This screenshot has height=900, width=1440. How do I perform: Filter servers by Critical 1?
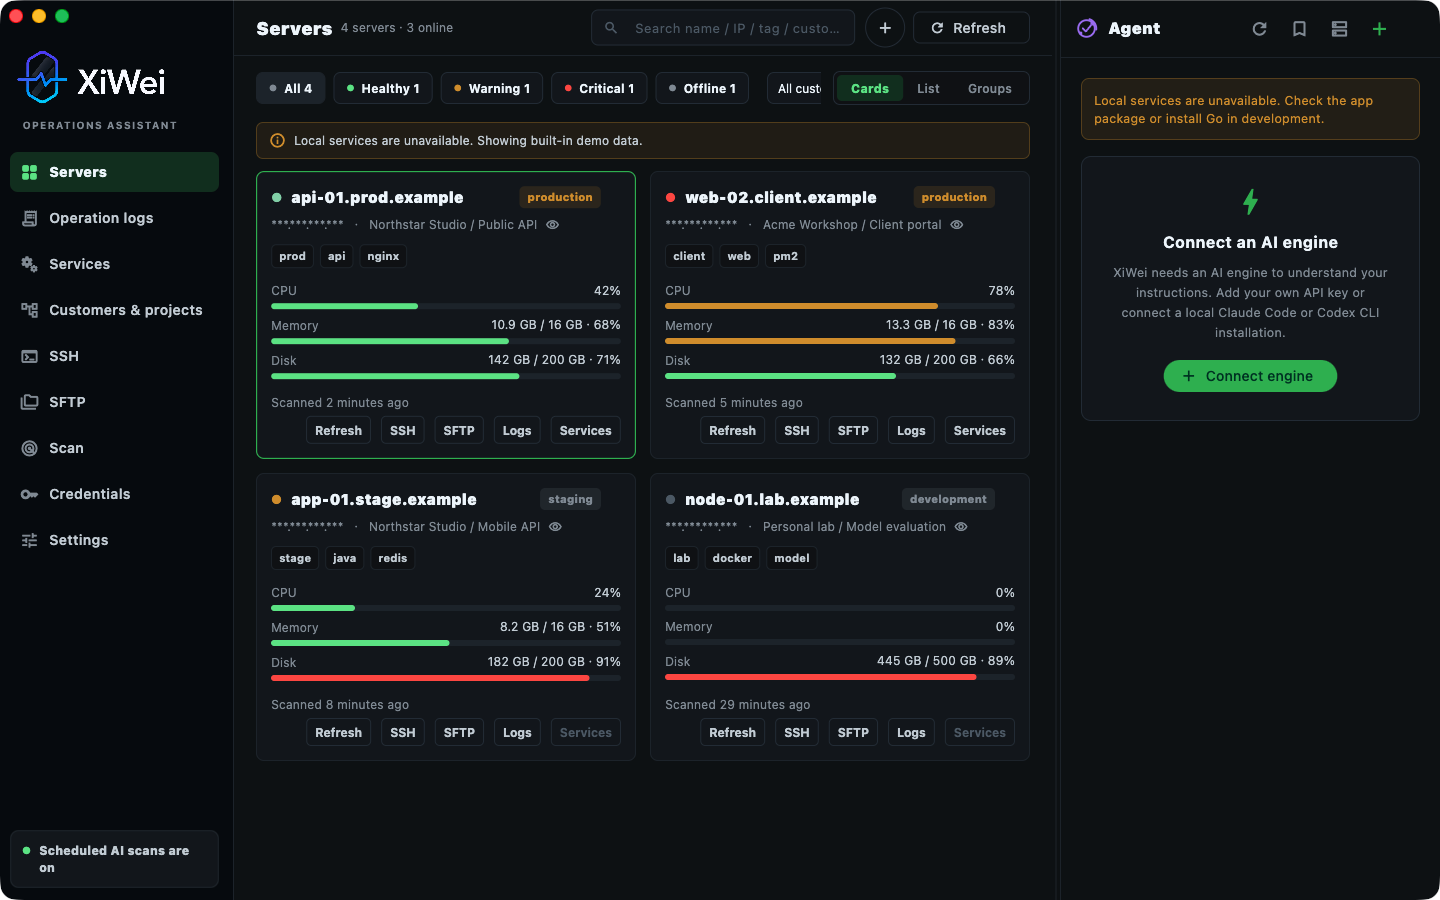[x=600, y=88]
